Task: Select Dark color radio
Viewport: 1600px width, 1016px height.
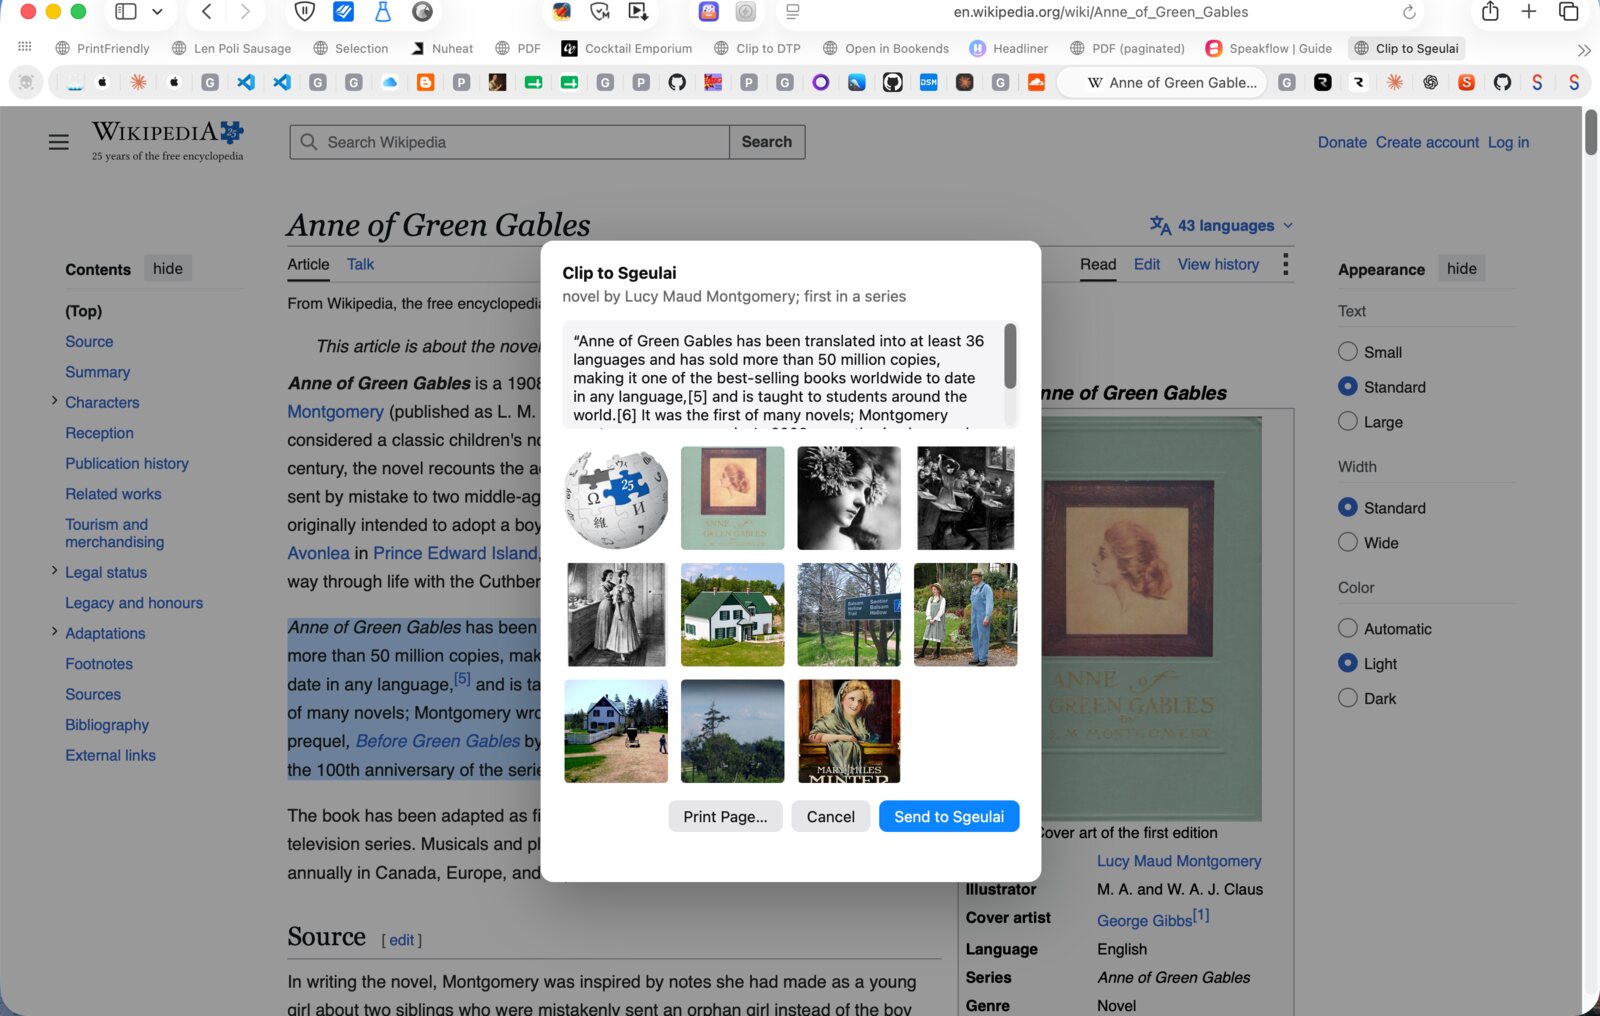Action: 1348,698
